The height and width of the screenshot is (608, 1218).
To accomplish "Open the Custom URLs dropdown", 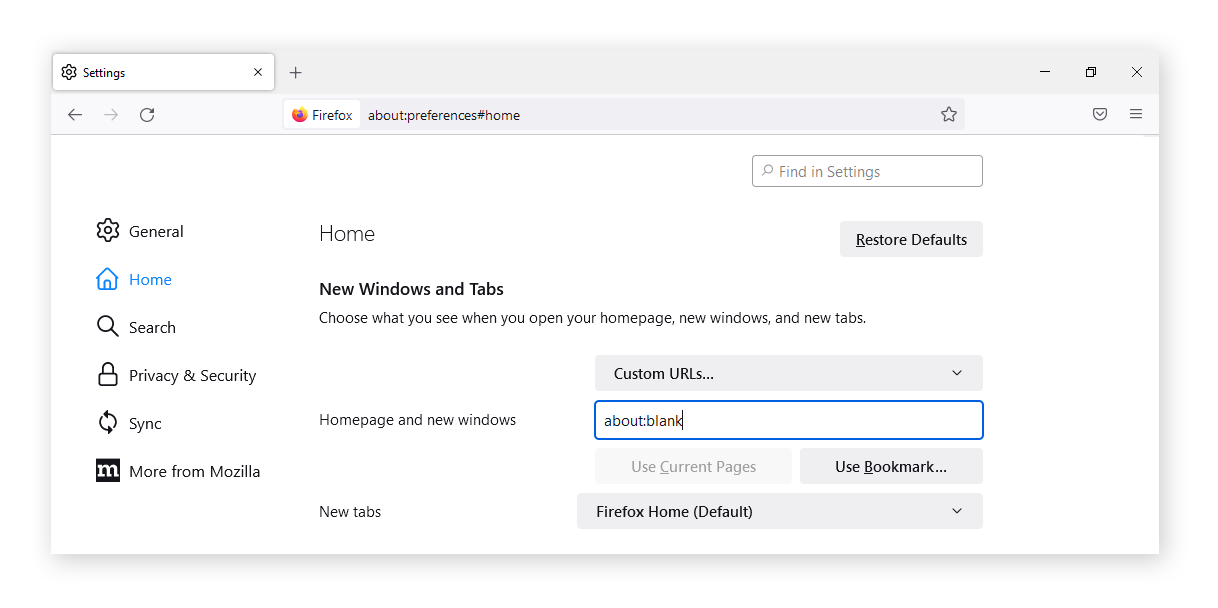I will 788,372.
